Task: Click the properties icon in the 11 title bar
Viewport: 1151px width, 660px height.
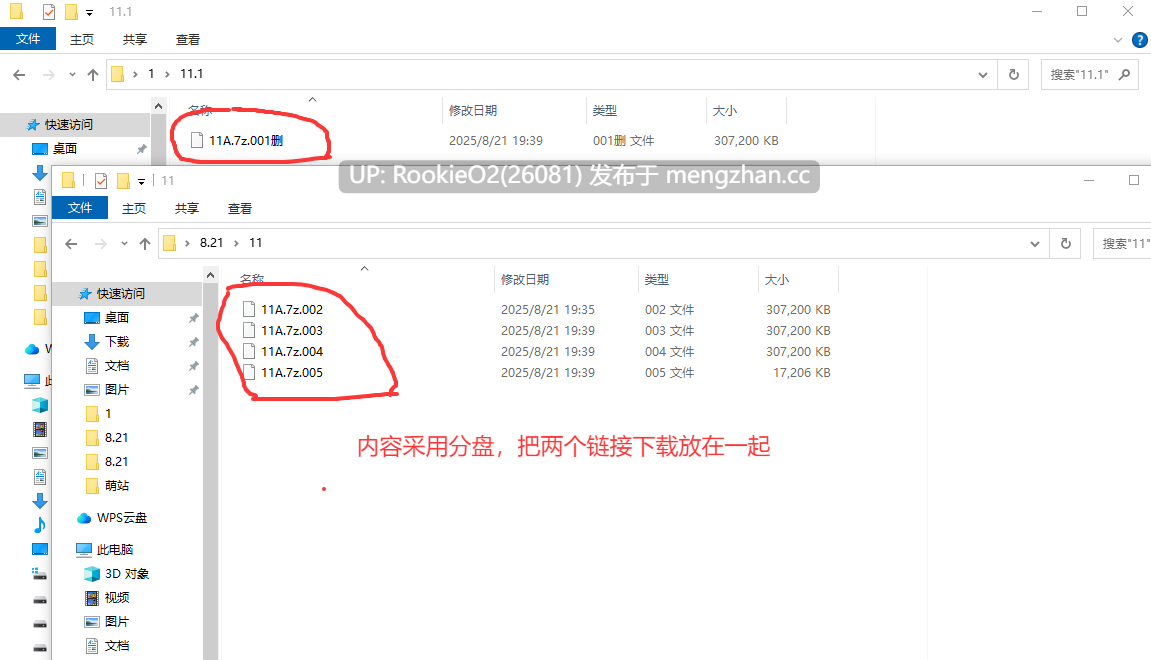Action: tap(101, 181)
